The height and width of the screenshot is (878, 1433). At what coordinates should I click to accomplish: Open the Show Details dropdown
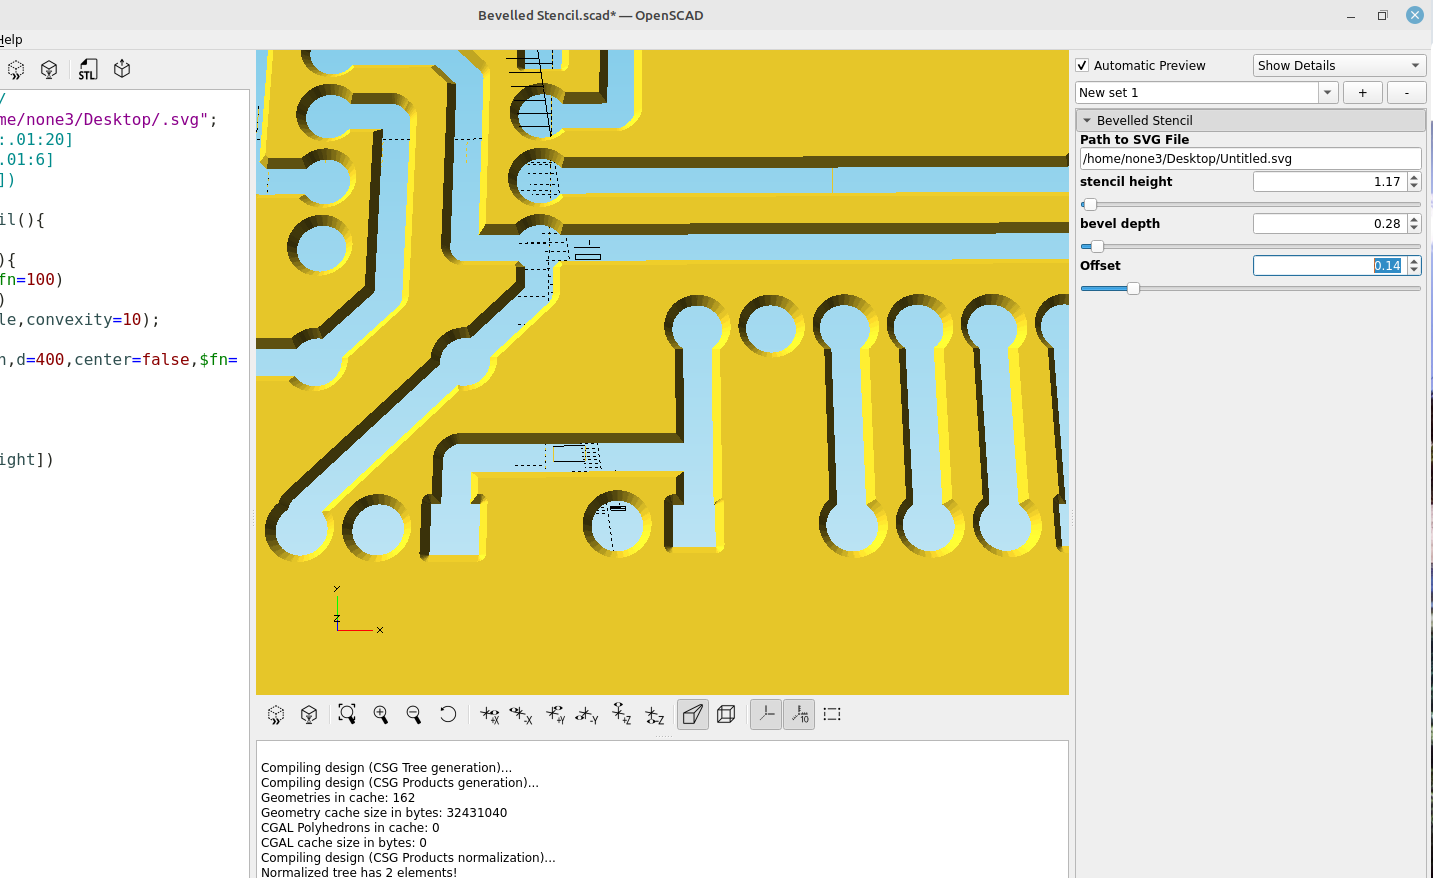point(1339,65)
